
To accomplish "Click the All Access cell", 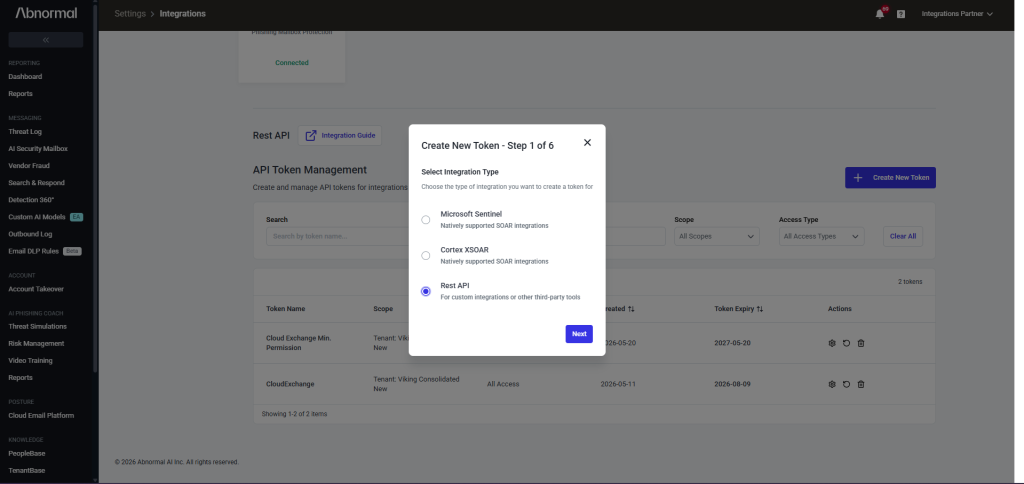I will coord(503,384).
